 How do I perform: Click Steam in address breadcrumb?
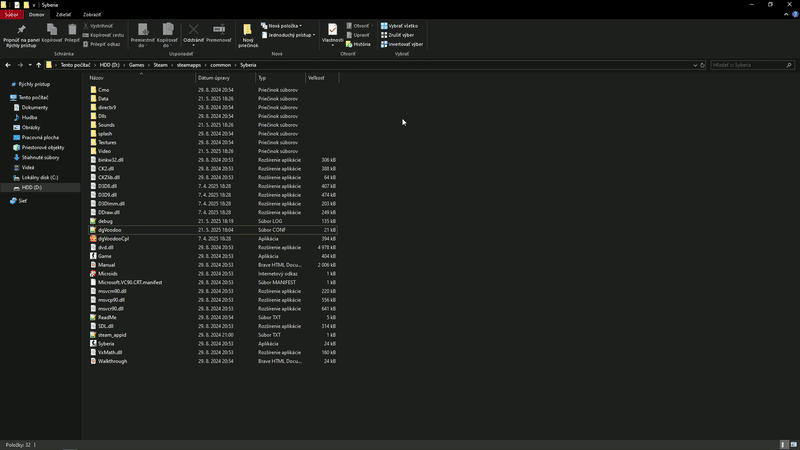pyautogui.click(x=160, y=65)
